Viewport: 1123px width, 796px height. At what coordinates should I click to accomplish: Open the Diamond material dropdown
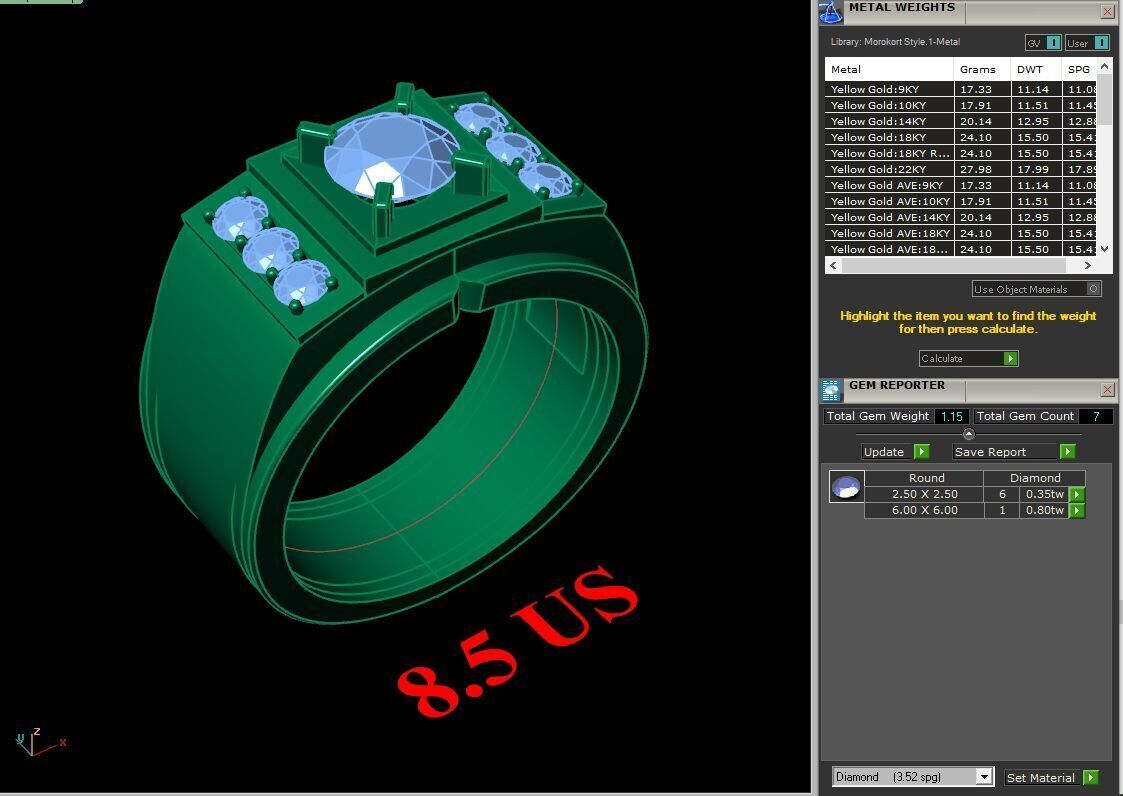pyautogui.click(x=984, y=777)
